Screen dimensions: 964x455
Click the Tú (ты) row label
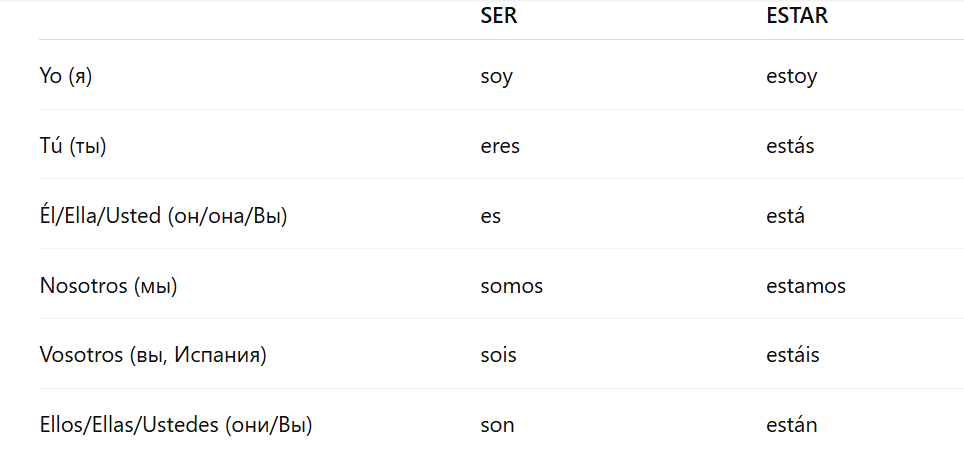click(73, 146)
